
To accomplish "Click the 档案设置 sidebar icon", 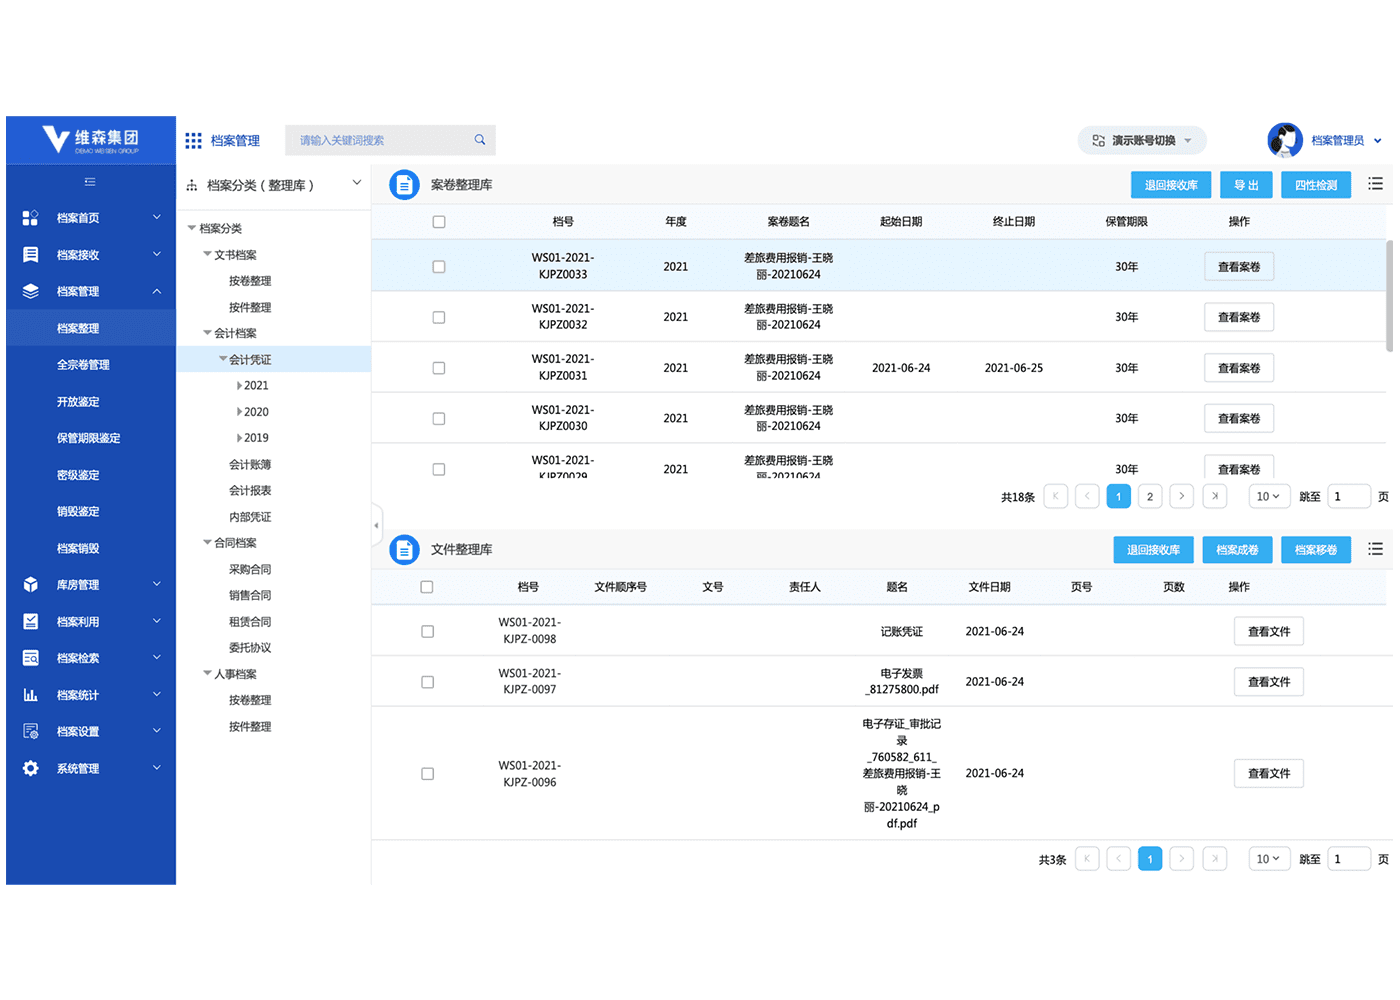I will point(31,731).
